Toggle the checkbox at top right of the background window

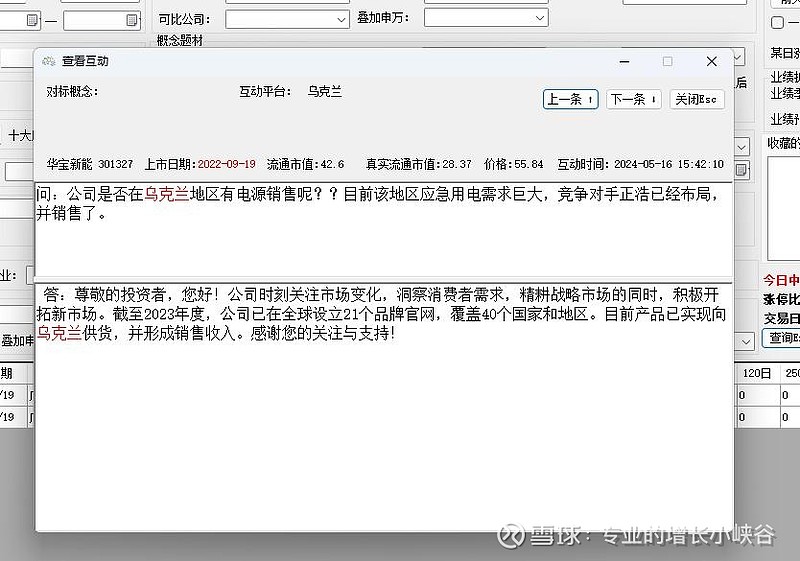tap(778, 22)
